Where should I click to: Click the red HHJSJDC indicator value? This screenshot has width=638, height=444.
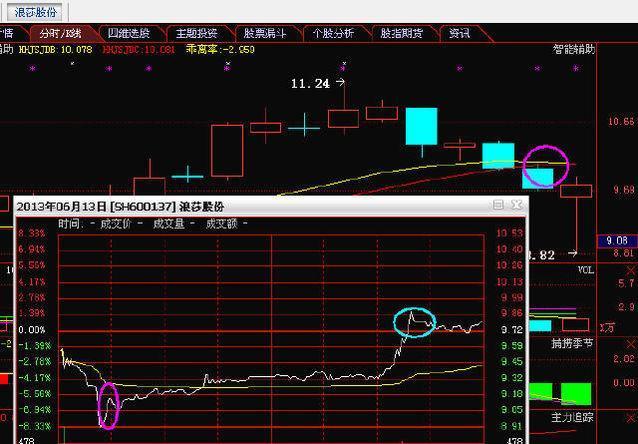[x=139, y=50]
